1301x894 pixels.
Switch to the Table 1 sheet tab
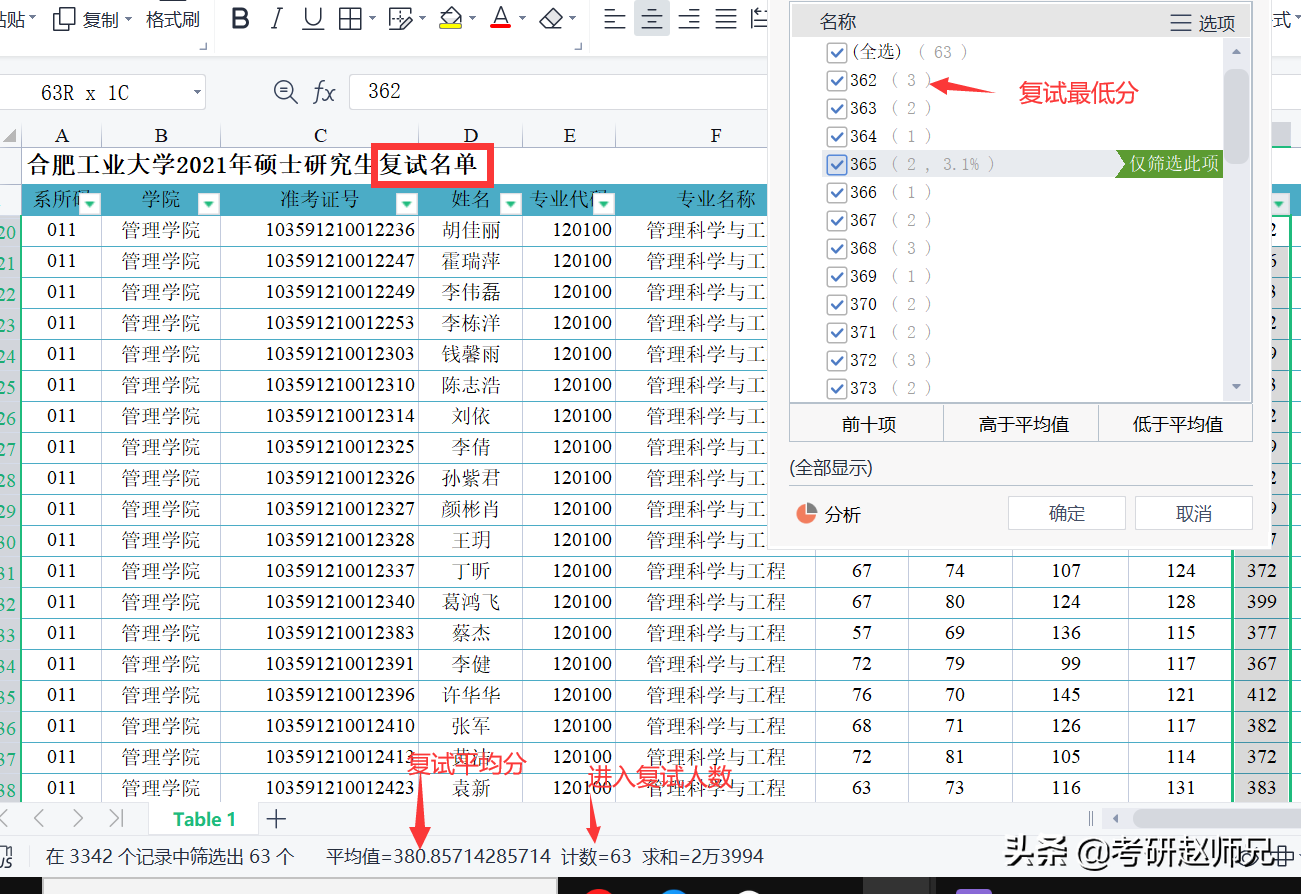[202, 818]
